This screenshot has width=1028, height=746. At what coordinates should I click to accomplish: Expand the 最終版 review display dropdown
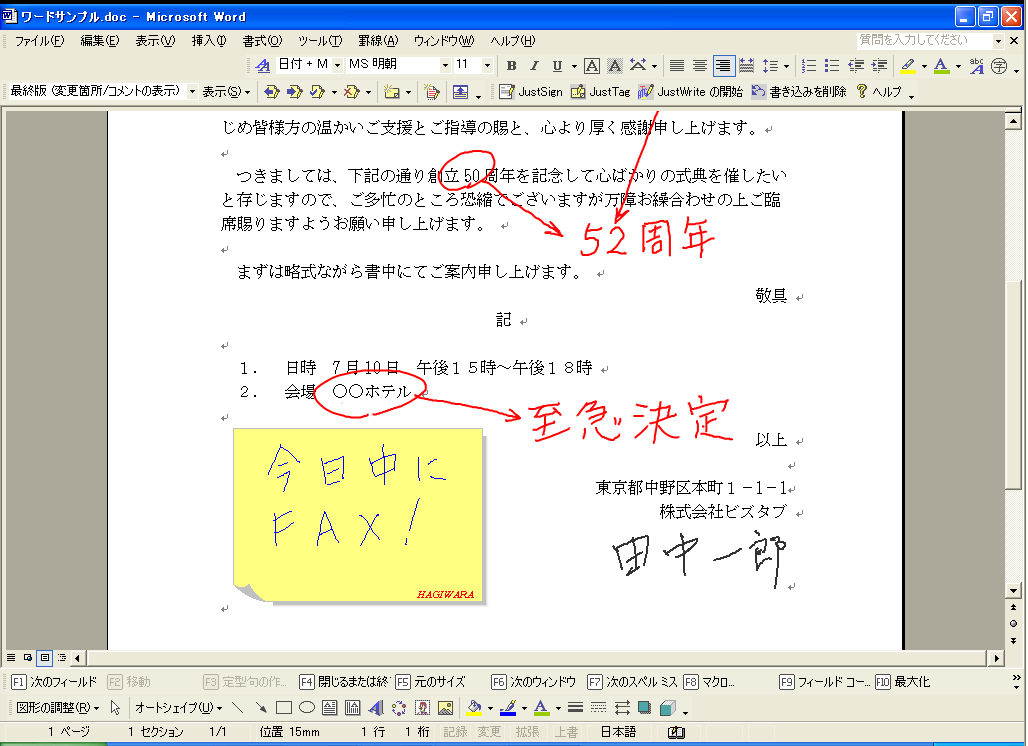pos(192,91)
